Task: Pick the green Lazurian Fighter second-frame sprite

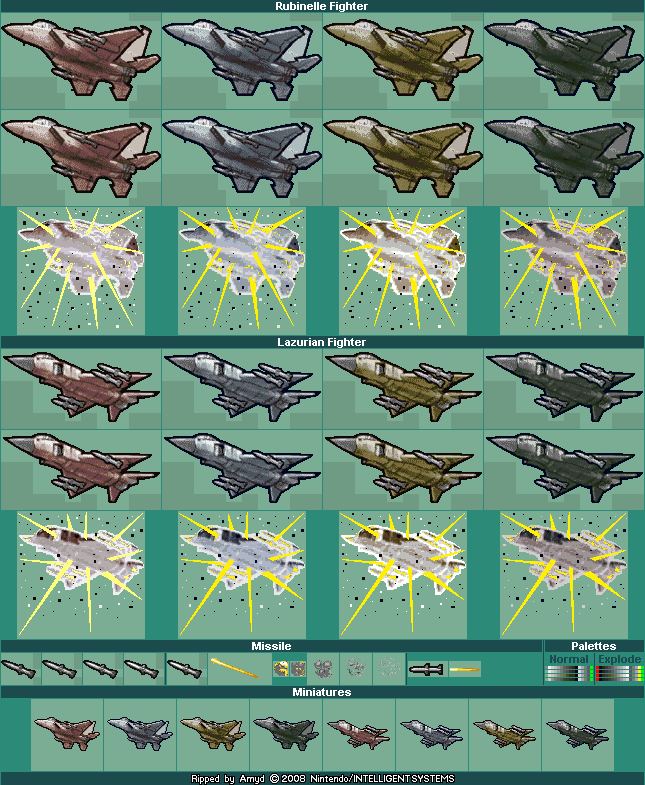Action: (x=564, y=470)
